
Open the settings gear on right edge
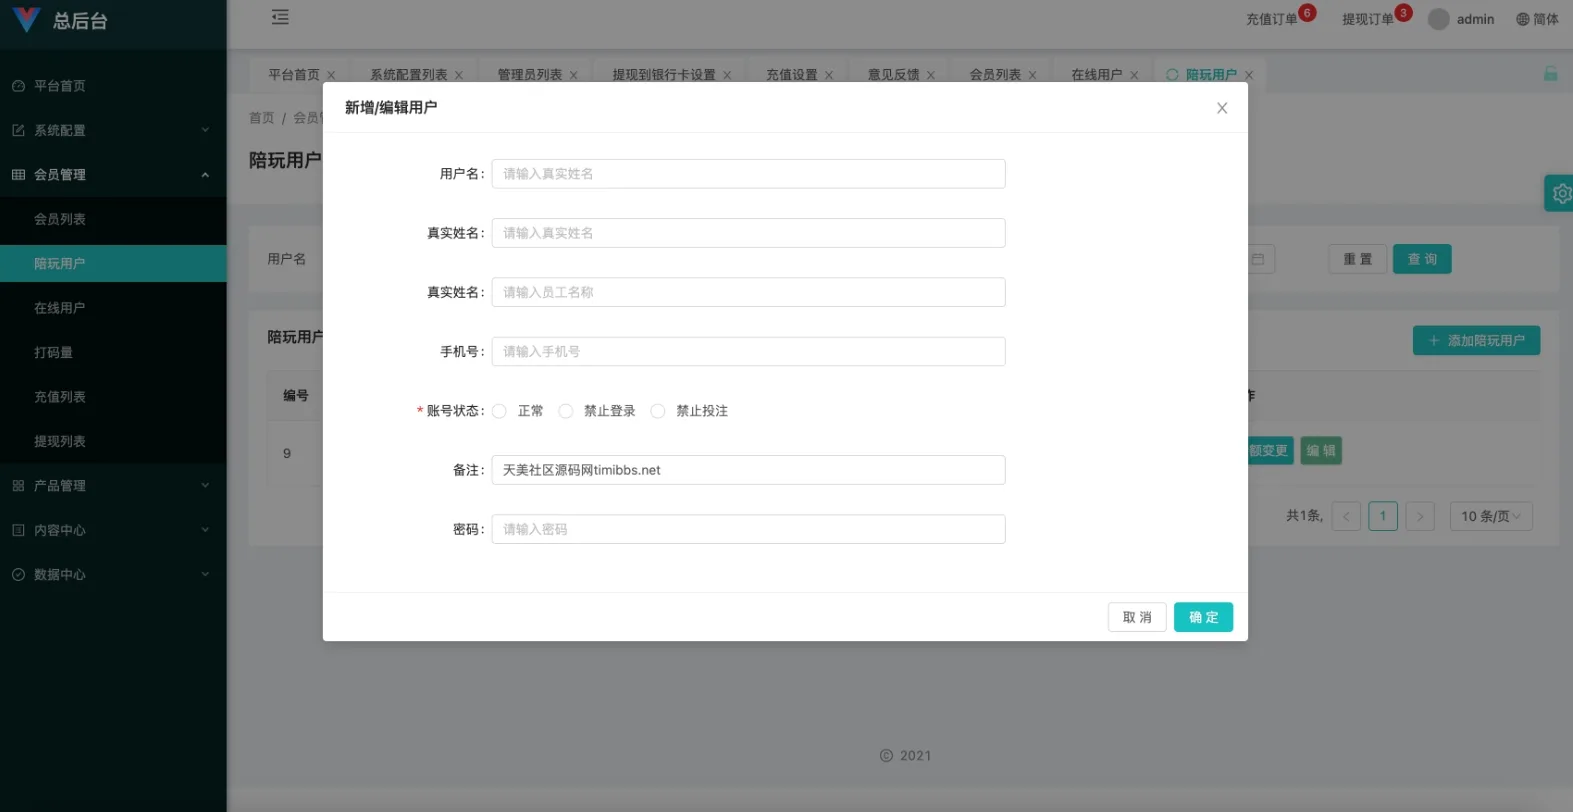(x=1560, y=193)
